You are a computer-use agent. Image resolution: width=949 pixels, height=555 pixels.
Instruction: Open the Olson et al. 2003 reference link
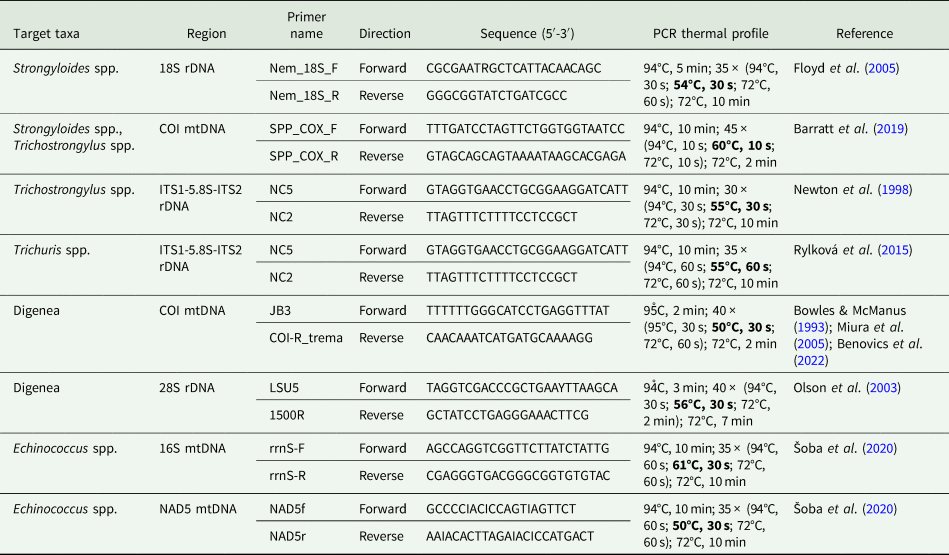tap(883, 388)
